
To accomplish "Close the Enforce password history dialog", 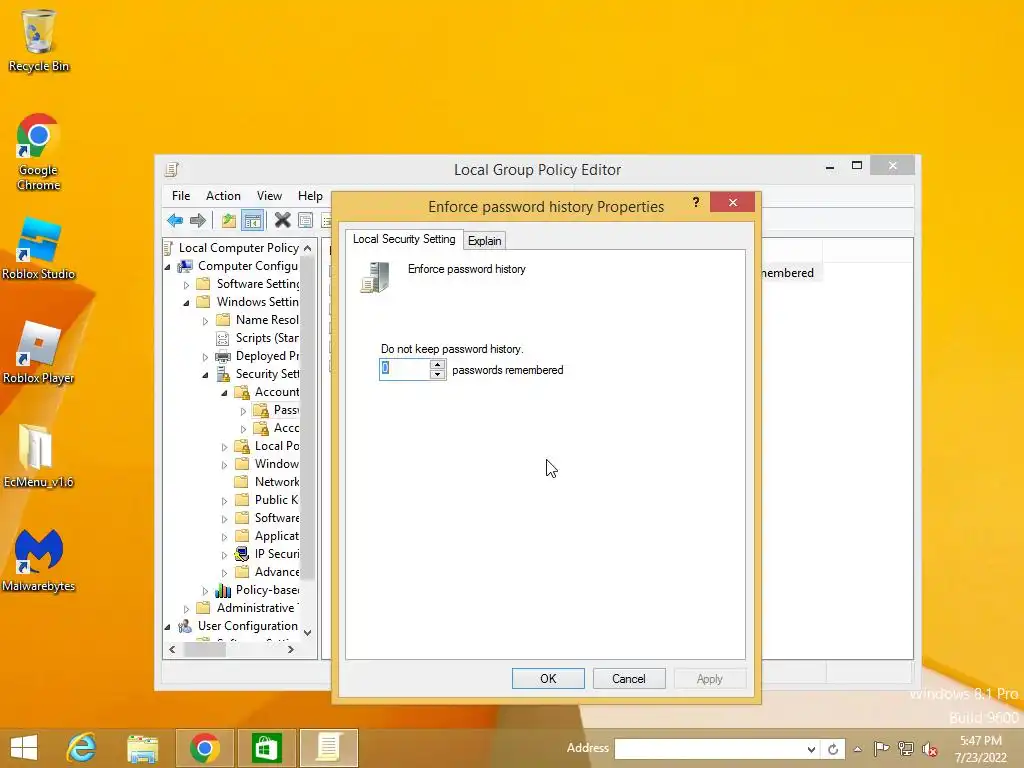I will [733, 202].
